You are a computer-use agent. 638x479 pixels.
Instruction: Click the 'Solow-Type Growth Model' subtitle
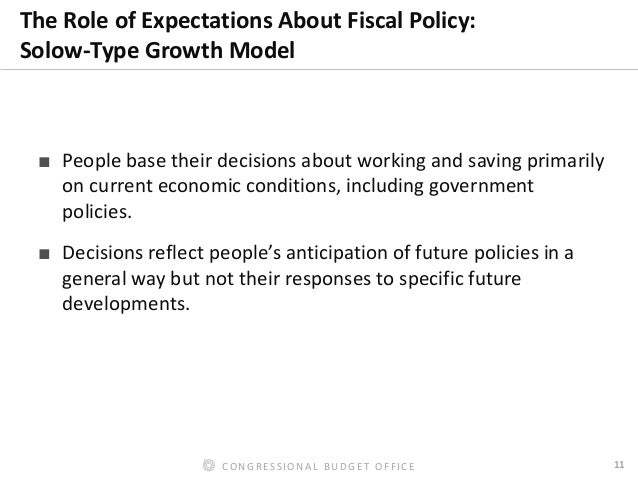157,50
